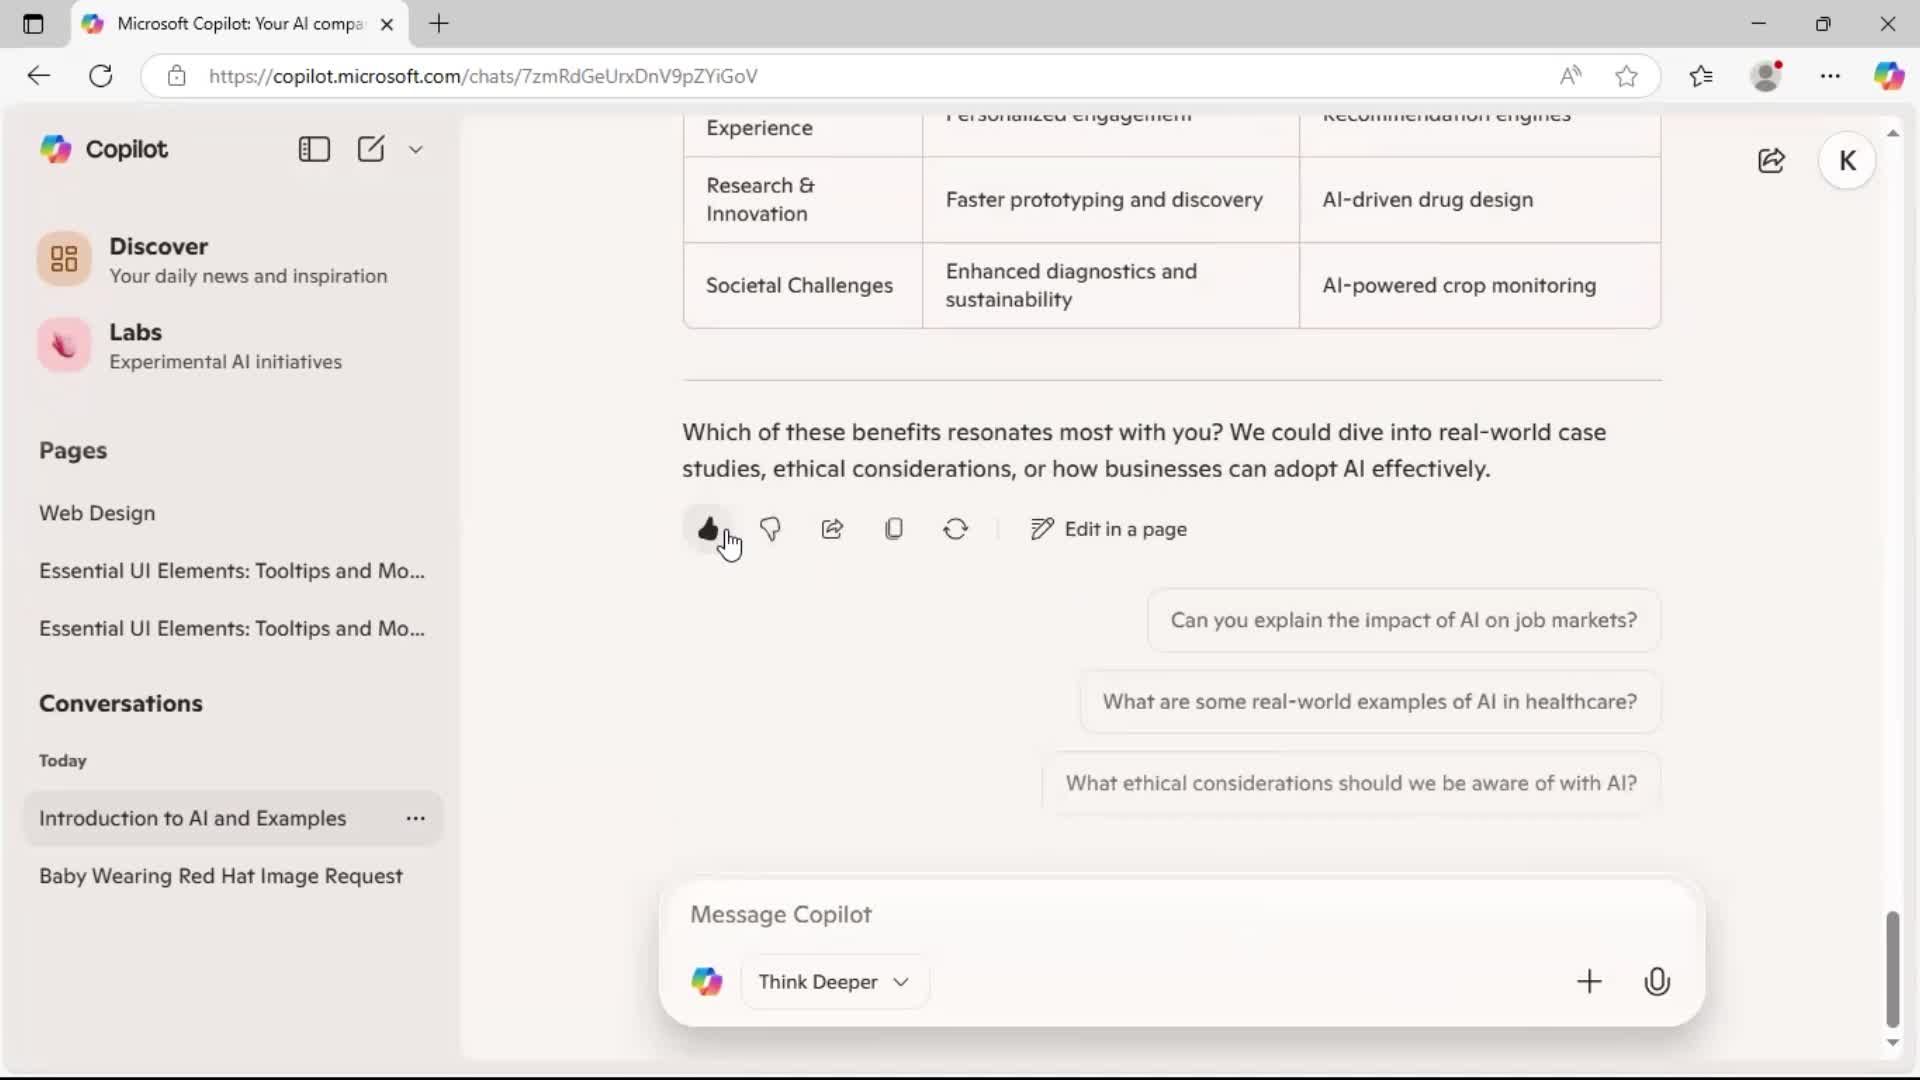The width and height of the screenshot is (1920, 1080).
Task: Click the 'AI-driven drug design' table cell
Action: click(x=1480, y=200)
